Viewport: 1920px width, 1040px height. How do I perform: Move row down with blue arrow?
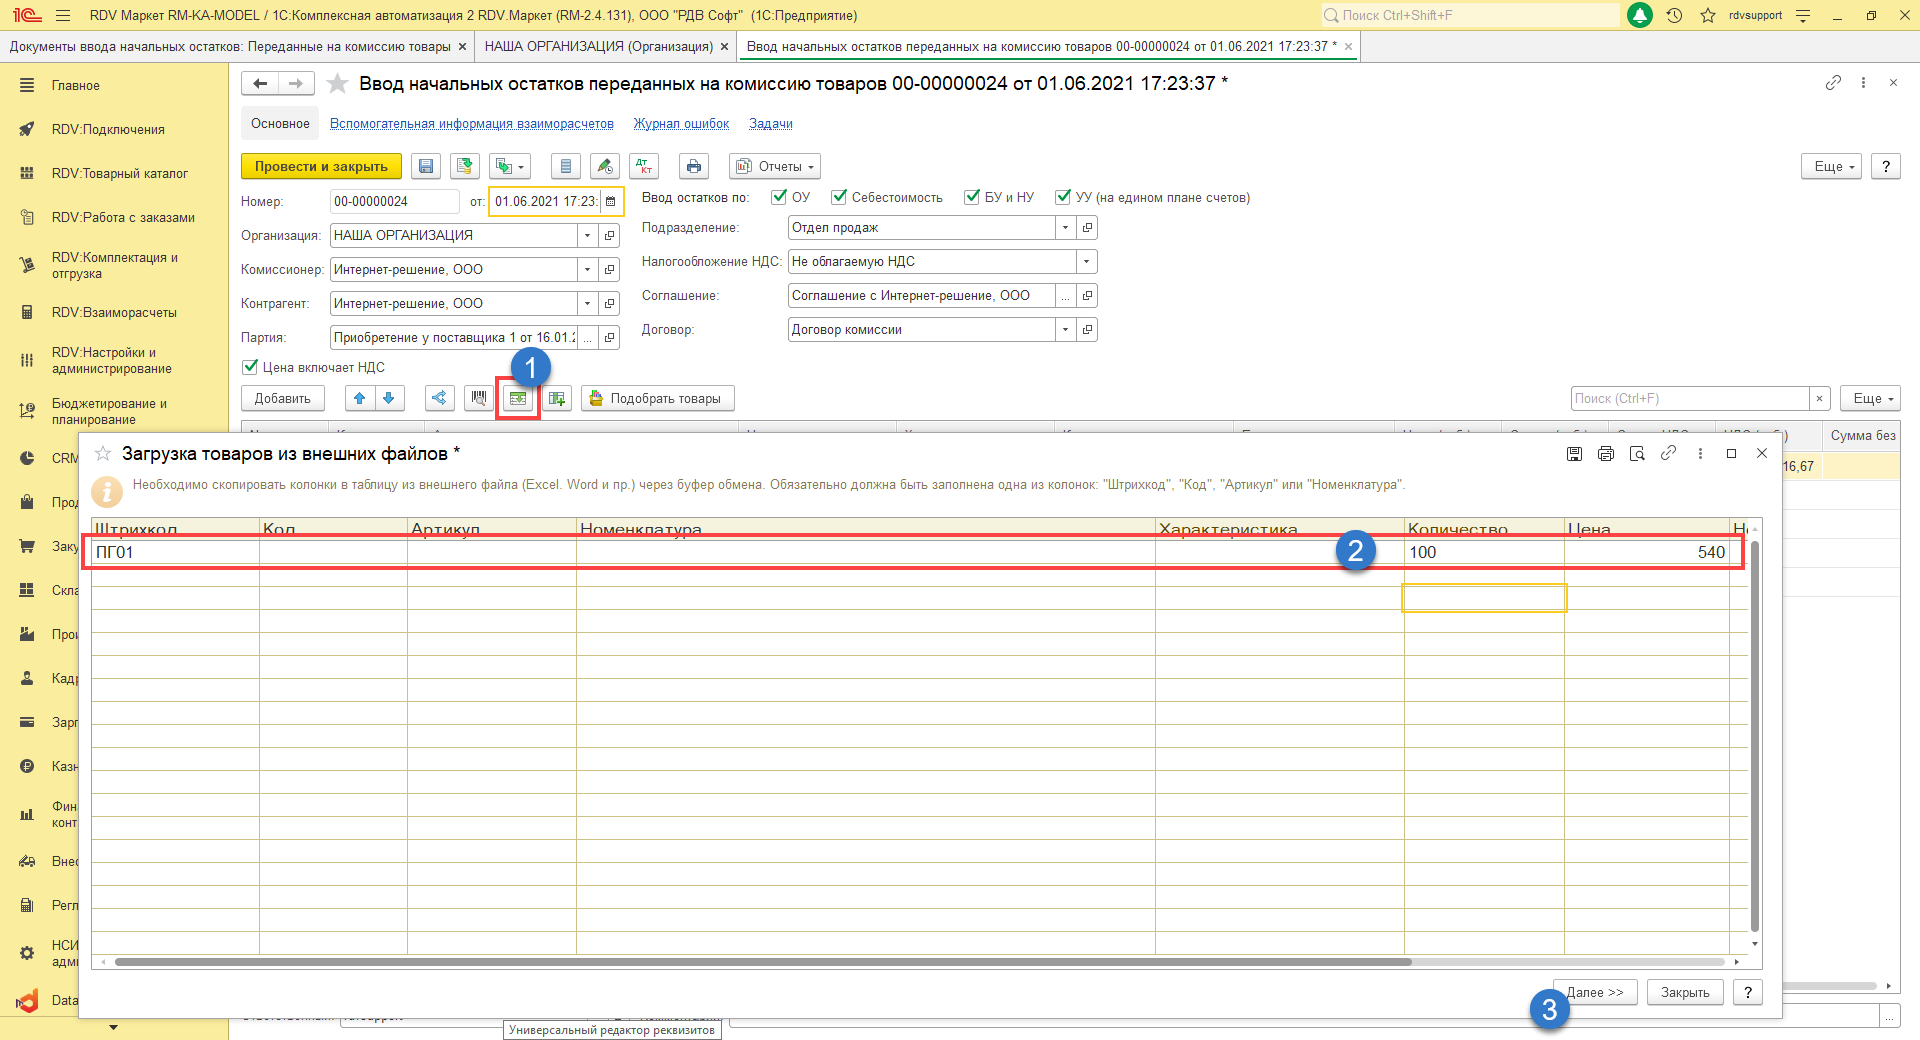[389, 399]
